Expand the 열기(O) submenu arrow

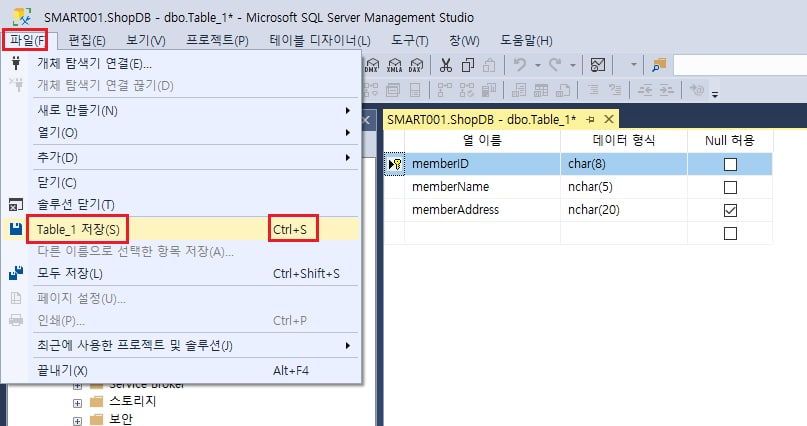348,133
